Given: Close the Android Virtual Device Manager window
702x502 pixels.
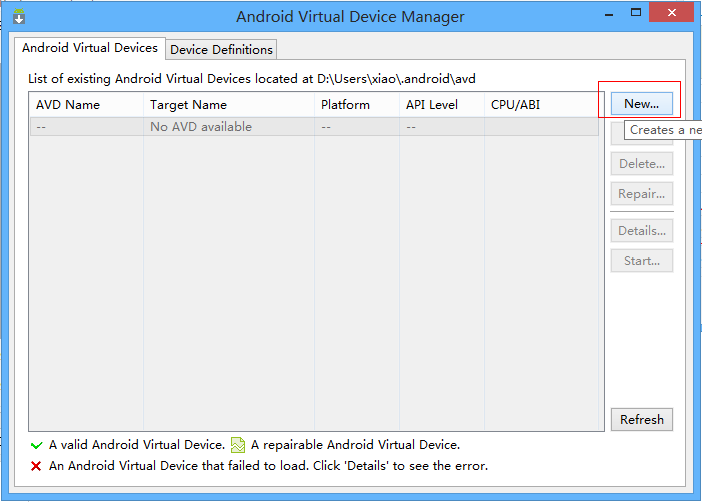Looking at the screenshot, I should pyautogui.click(x=672, y=13).
